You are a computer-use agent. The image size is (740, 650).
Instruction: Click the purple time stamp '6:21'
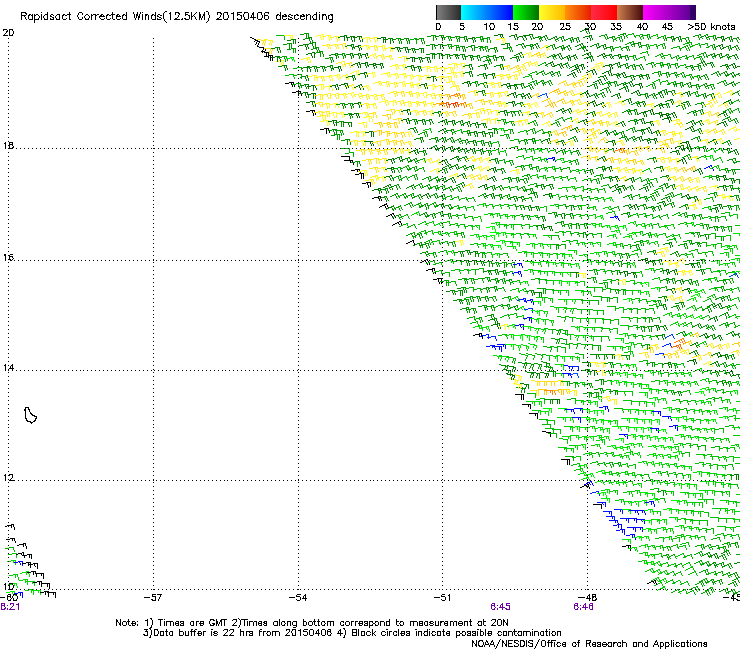tap(10, 607)
